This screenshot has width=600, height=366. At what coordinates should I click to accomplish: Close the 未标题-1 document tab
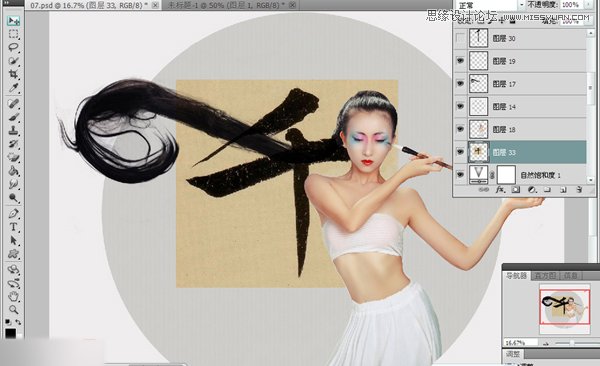(x=292, y=5)
